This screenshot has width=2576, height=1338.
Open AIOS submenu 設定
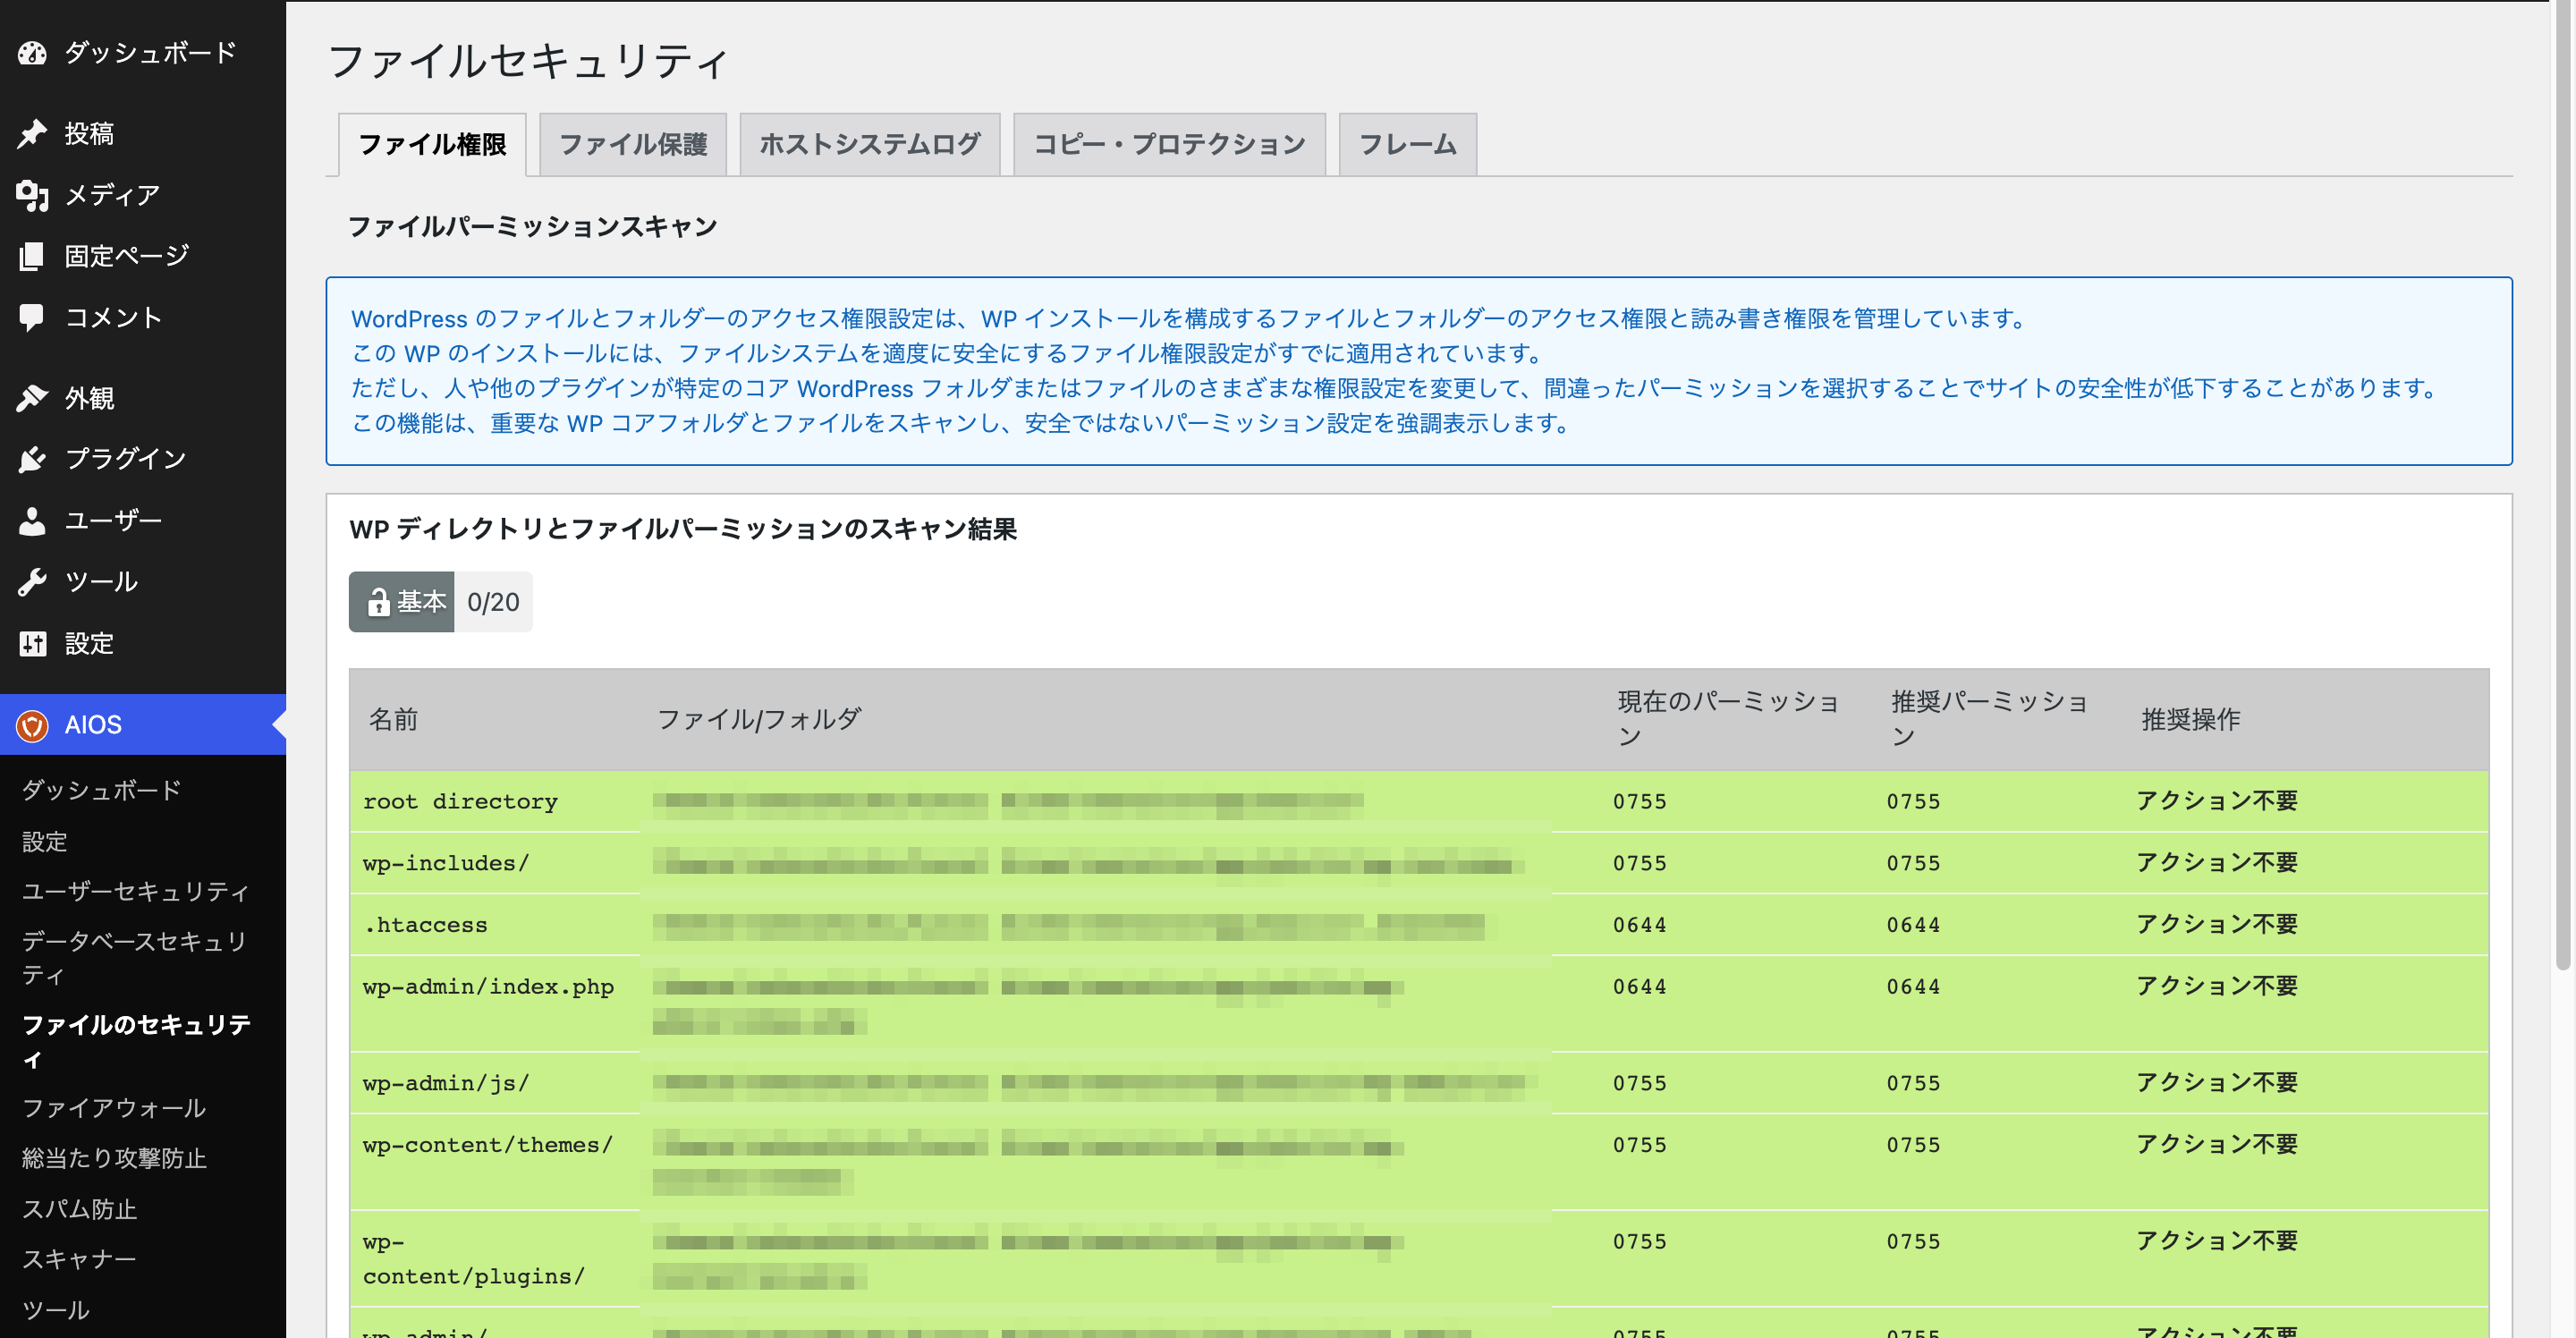tap(45, 842)
